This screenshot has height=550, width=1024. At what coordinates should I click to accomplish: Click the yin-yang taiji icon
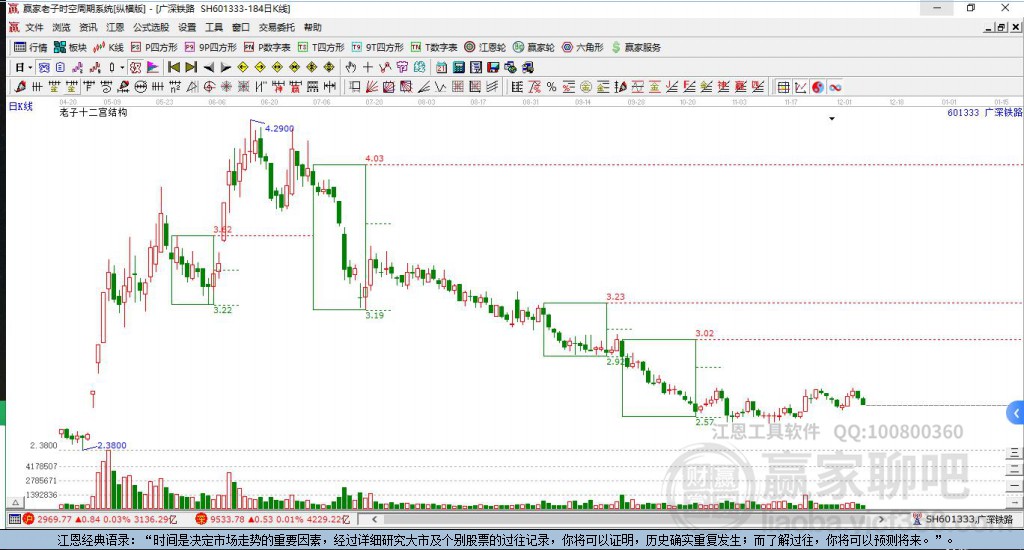pyautogui.click(x=818, y=87)
